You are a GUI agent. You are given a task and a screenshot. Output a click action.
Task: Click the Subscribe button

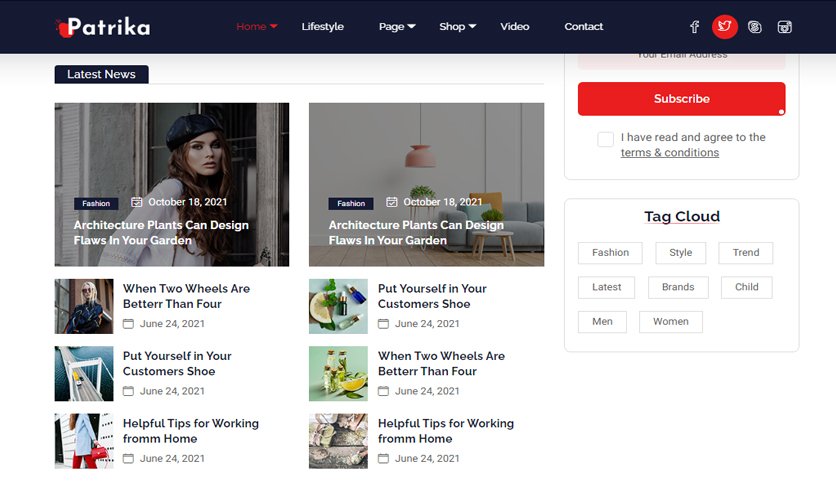point(681,99)
